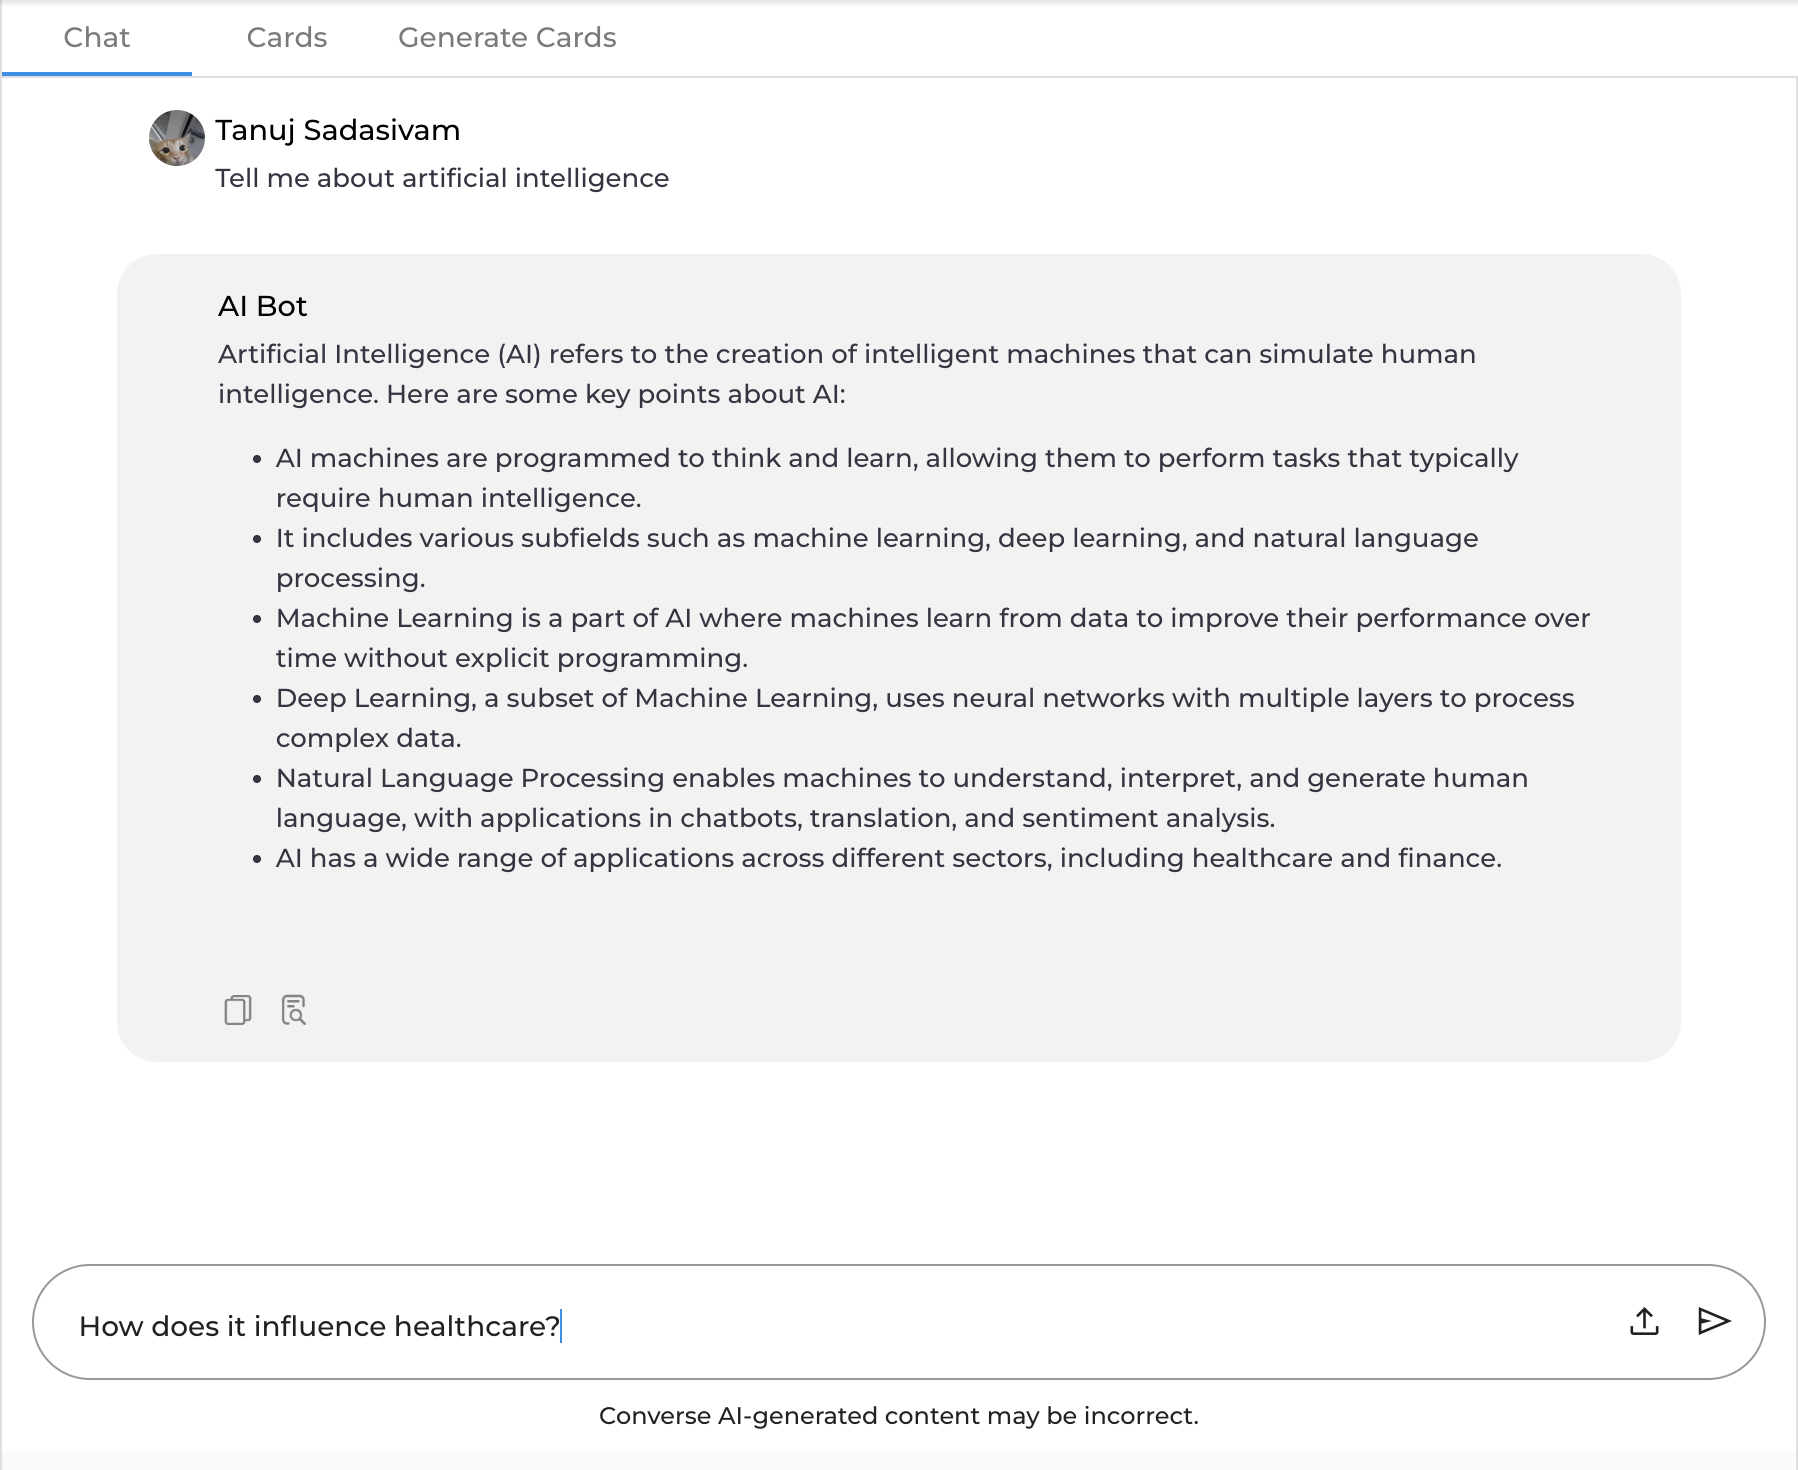Send the typed message
Screen dimensions: 1798x1470
(1713, 1322)
